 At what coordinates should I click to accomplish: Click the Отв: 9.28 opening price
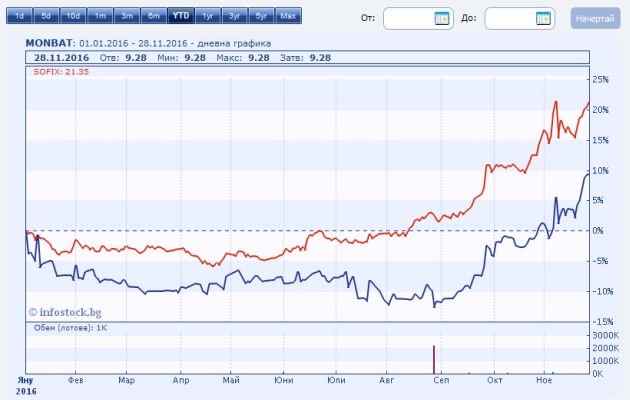point(123,58)
